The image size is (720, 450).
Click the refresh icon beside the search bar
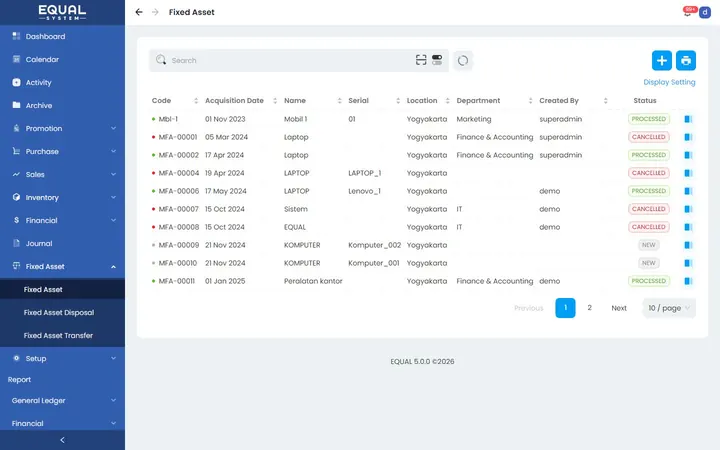tap(463, 61)
